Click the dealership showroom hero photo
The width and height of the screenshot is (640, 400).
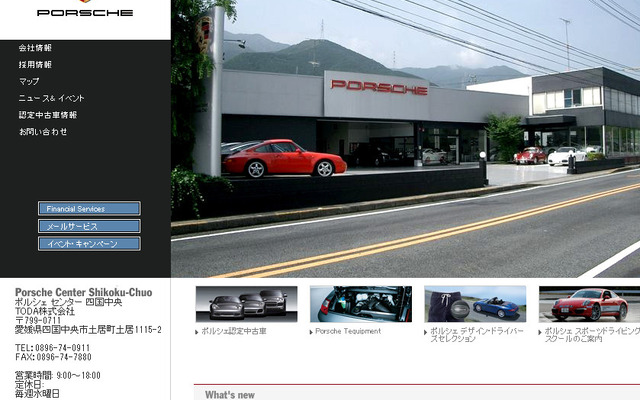coord(405,139)
